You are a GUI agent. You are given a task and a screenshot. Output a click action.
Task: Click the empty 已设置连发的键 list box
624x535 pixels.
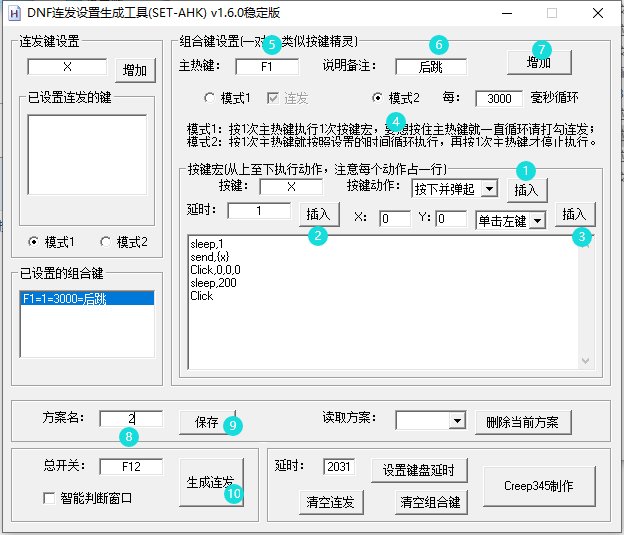point(87,155)
